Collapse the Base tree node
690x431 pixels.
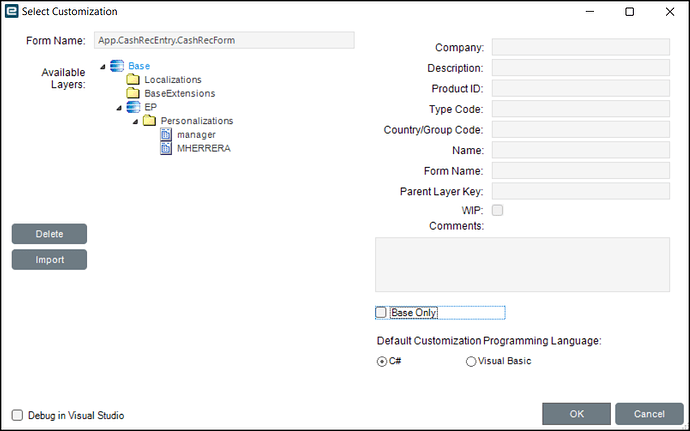(x=103, y=67)
